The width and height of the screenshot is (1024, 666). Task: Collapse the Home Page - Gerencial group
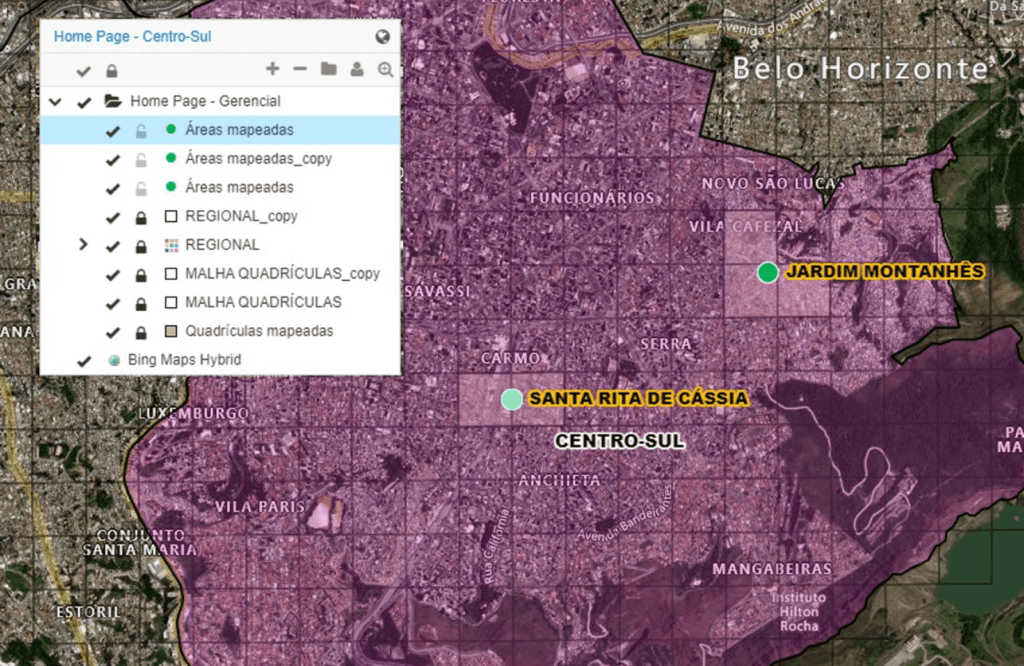56,101
